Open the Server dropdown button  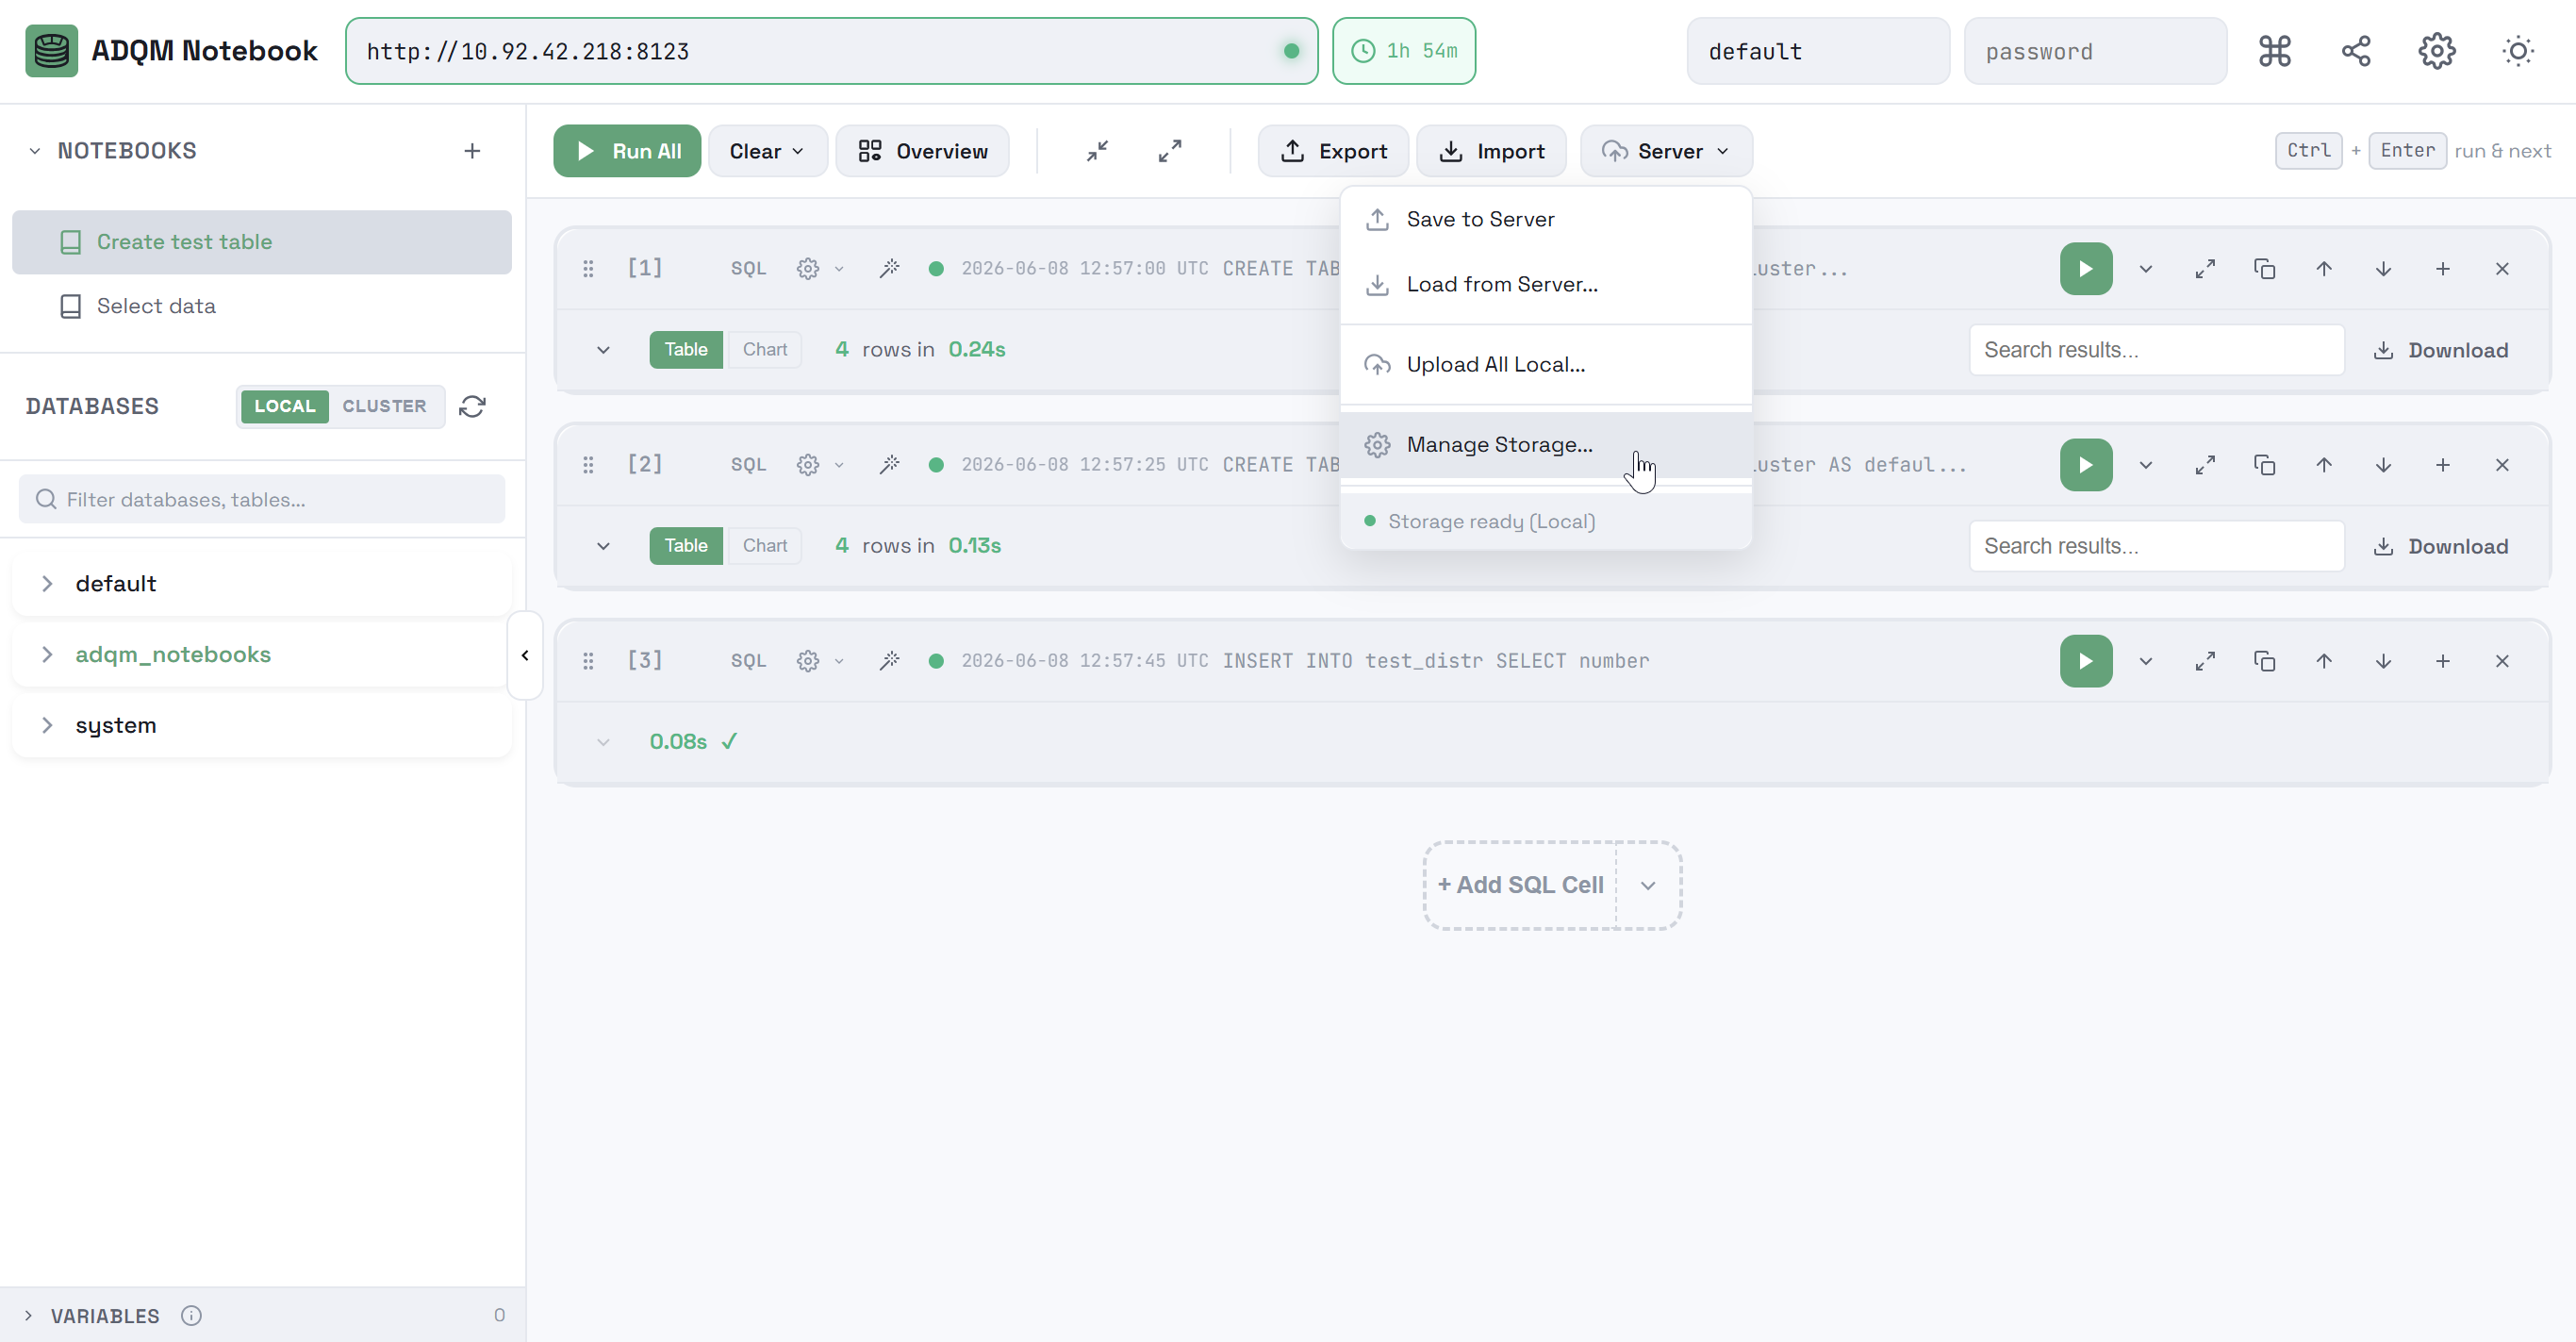1665,151
